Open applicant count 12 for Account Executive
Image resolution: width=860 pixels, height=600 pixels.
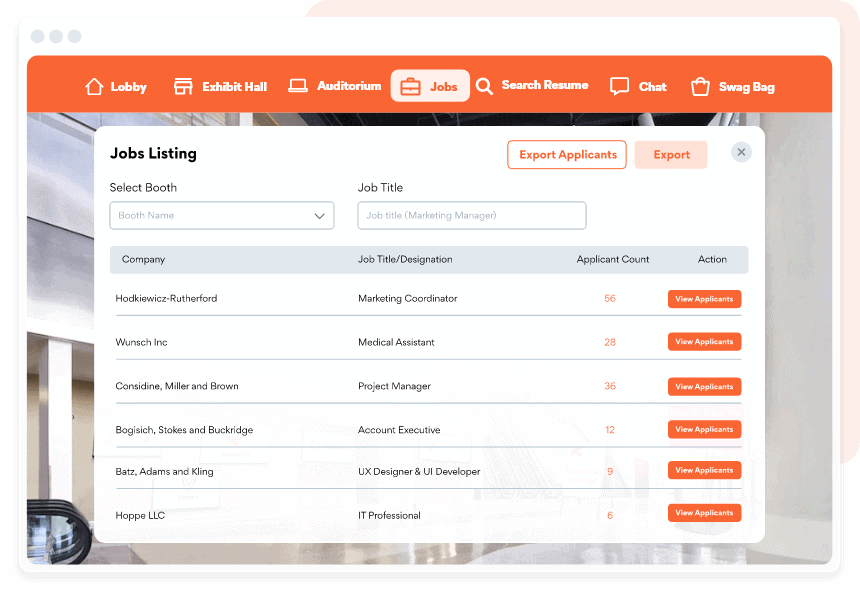[610, 429]
